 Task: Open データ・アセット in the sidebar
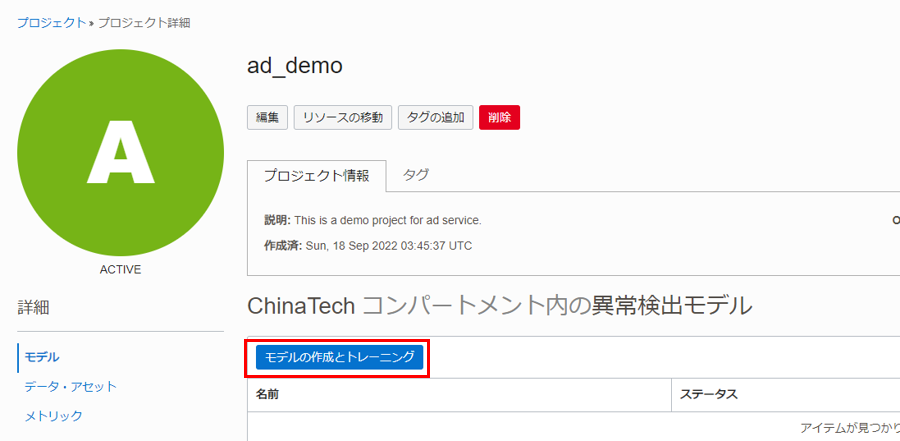click(x=70, y=386)
